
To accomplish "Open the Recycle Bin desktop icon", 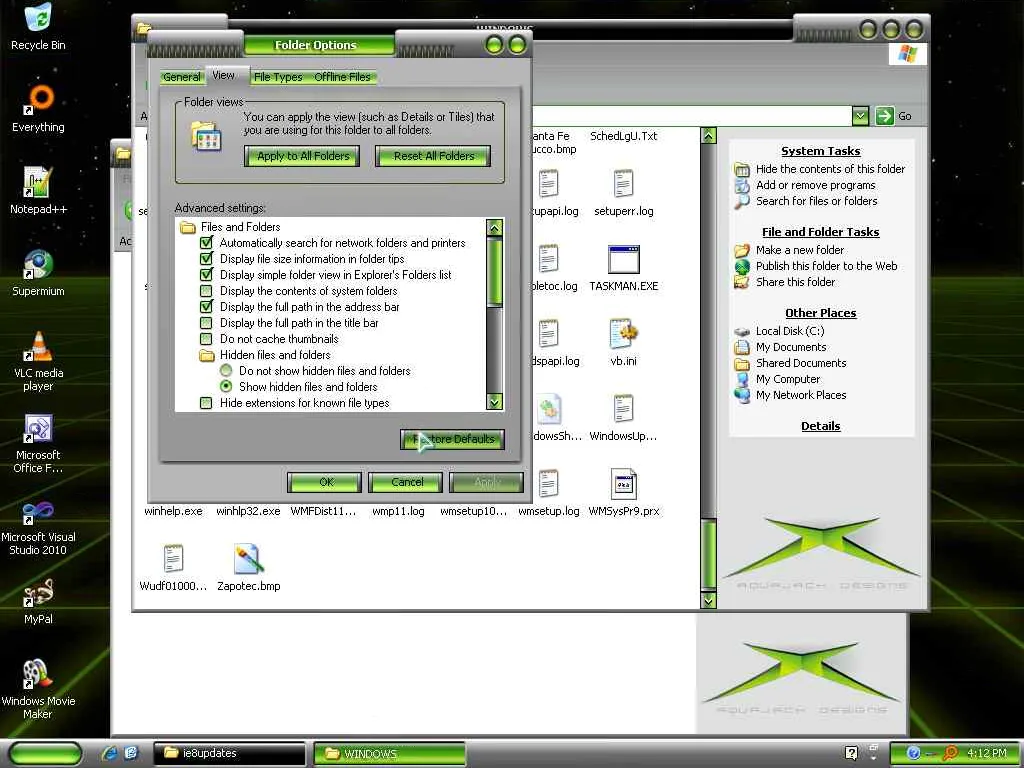I will coord(38,18).
